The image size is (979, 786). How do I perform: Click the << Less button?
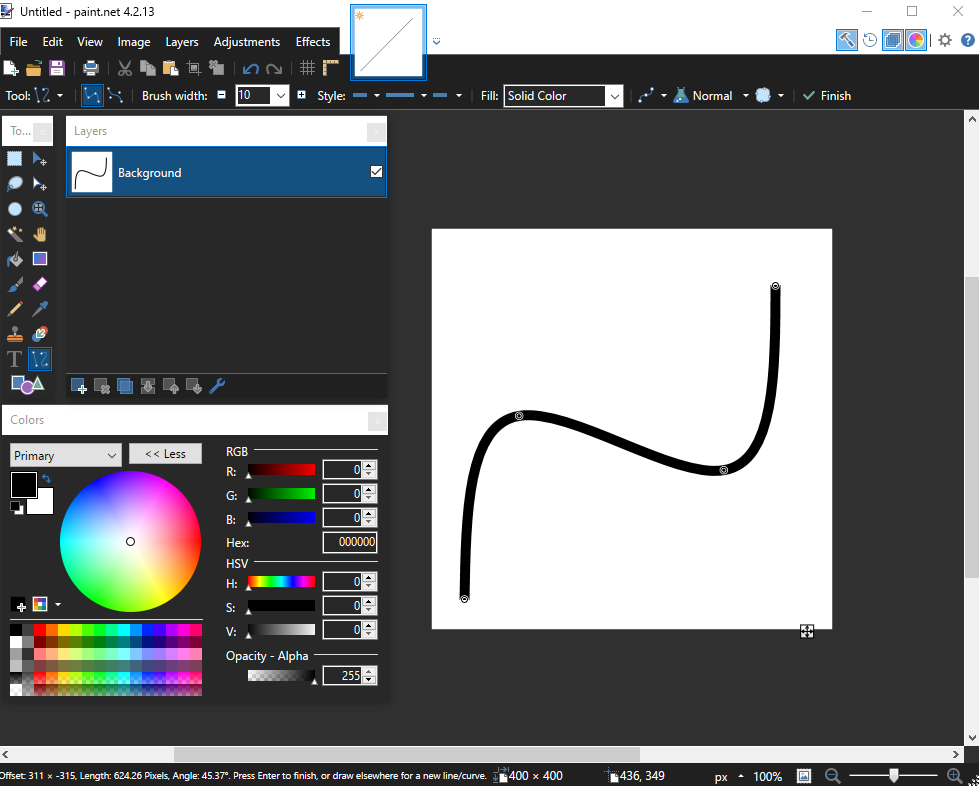pyautogui.click(x=165, y=454)
